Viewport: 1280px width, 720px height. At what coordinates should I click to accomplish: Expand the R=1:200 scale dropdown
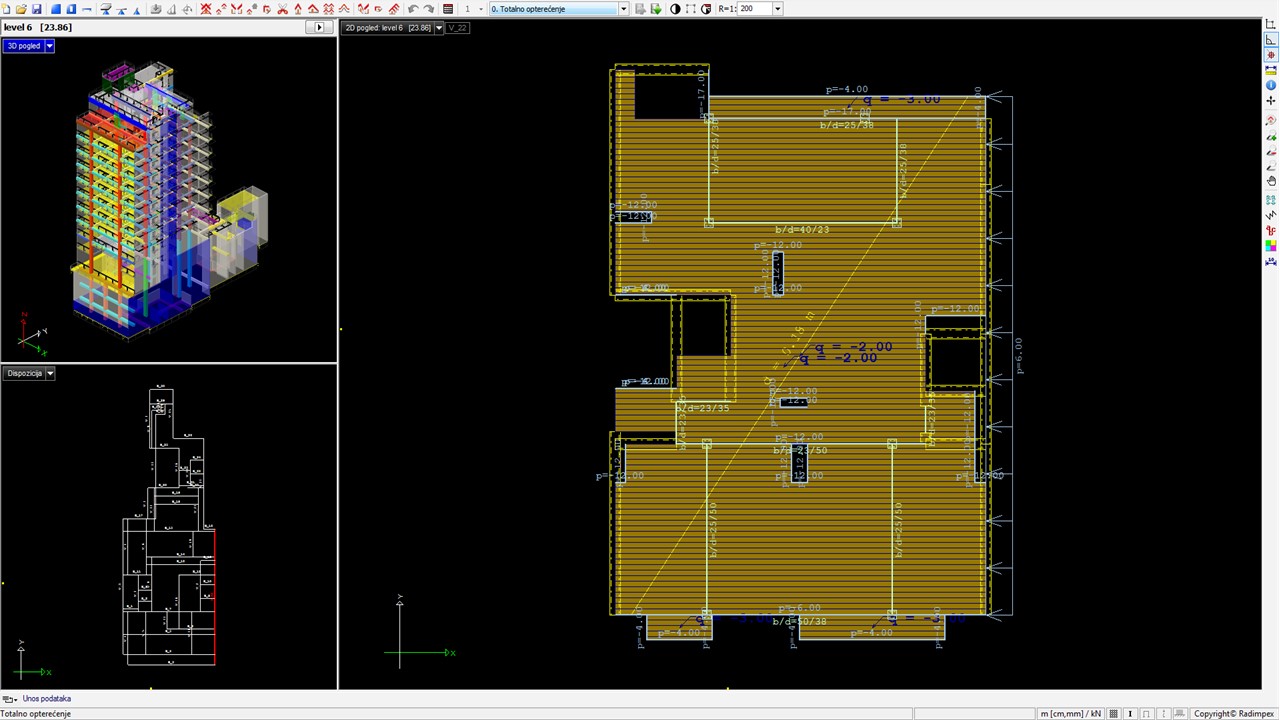click(777, 9)
